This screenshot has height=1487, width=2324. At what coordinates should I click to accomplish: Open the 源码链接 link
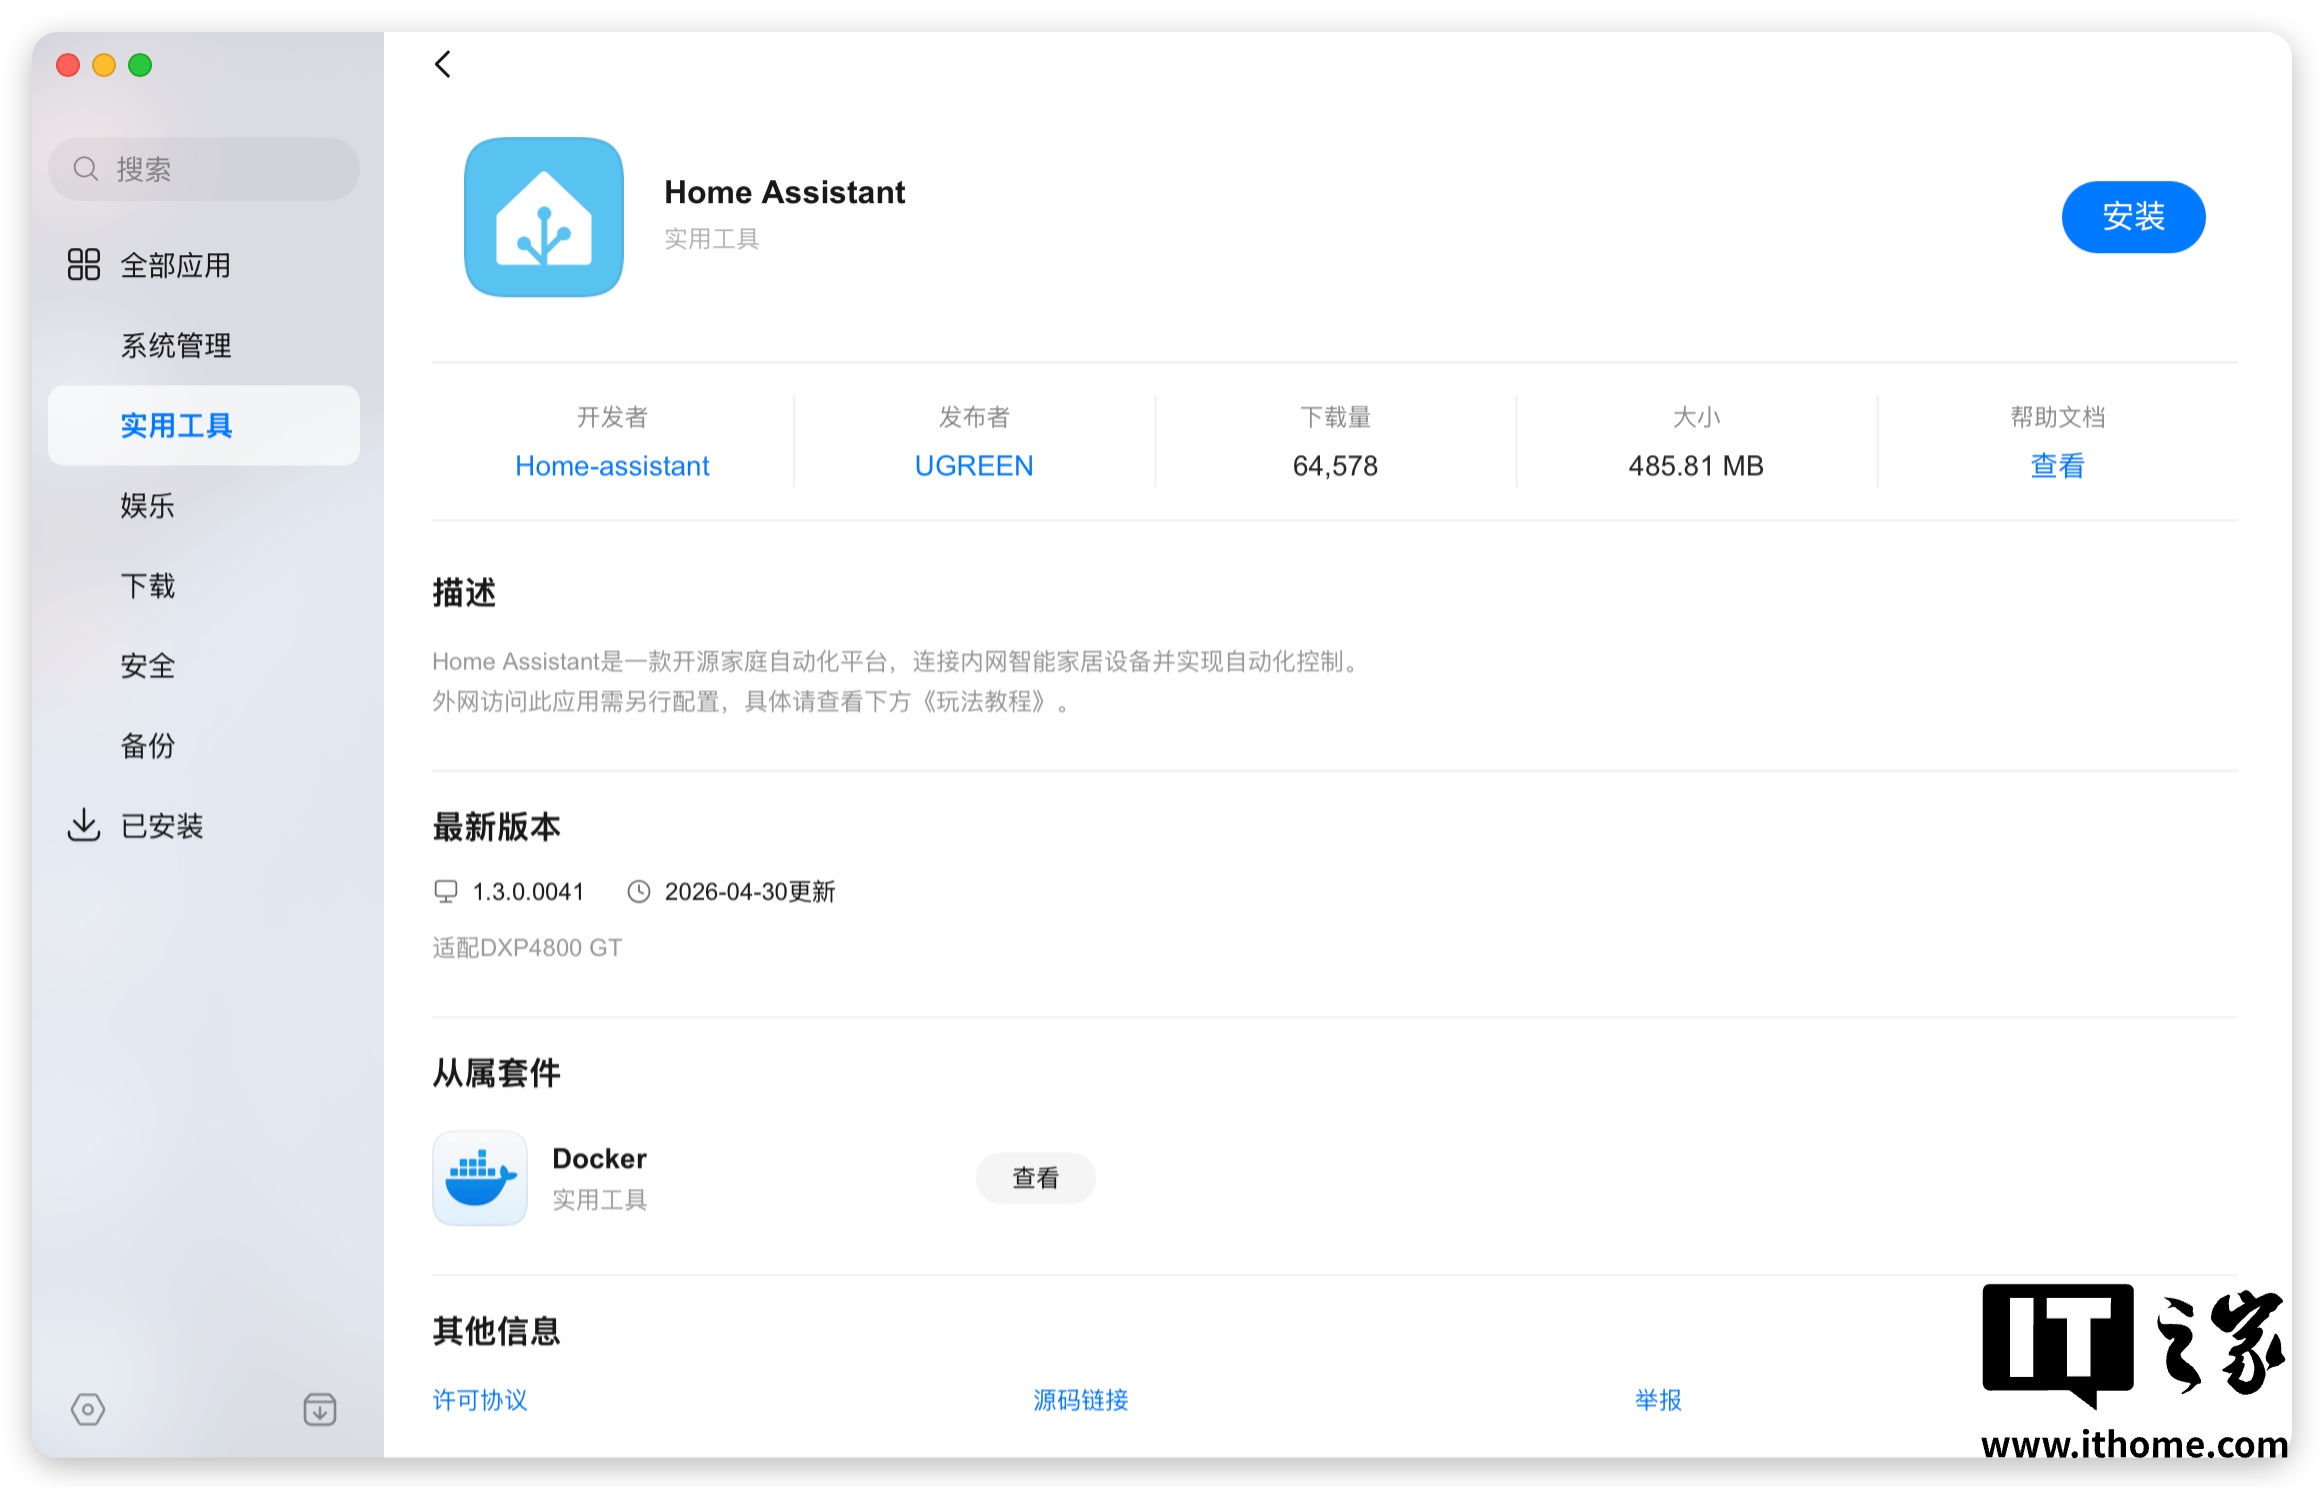(1081, 1400)
